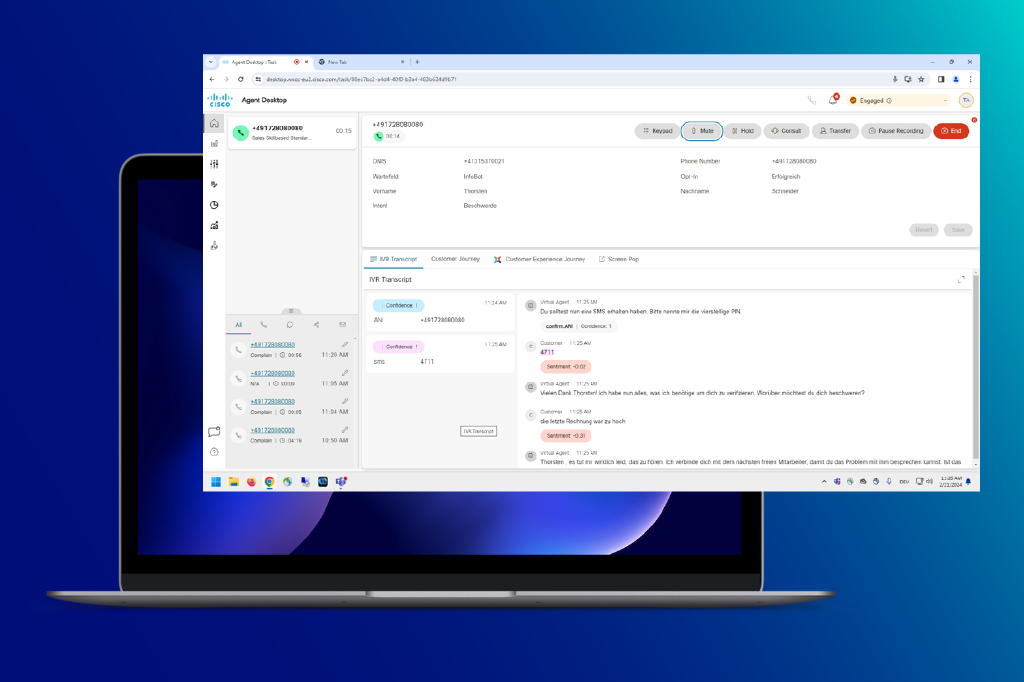Click the 'Beschwerde' intent value
Screen dimensions: 1024x682
[x=480, y=206]
